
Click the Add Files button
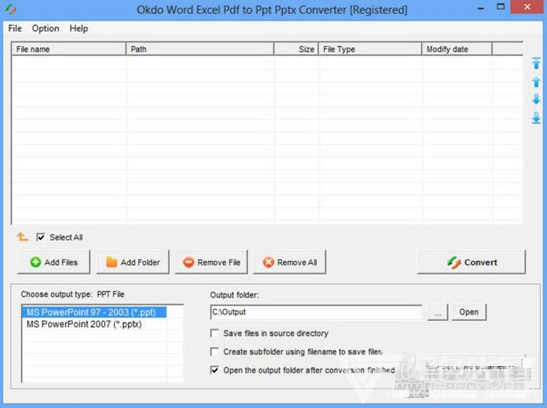point(54,262)
